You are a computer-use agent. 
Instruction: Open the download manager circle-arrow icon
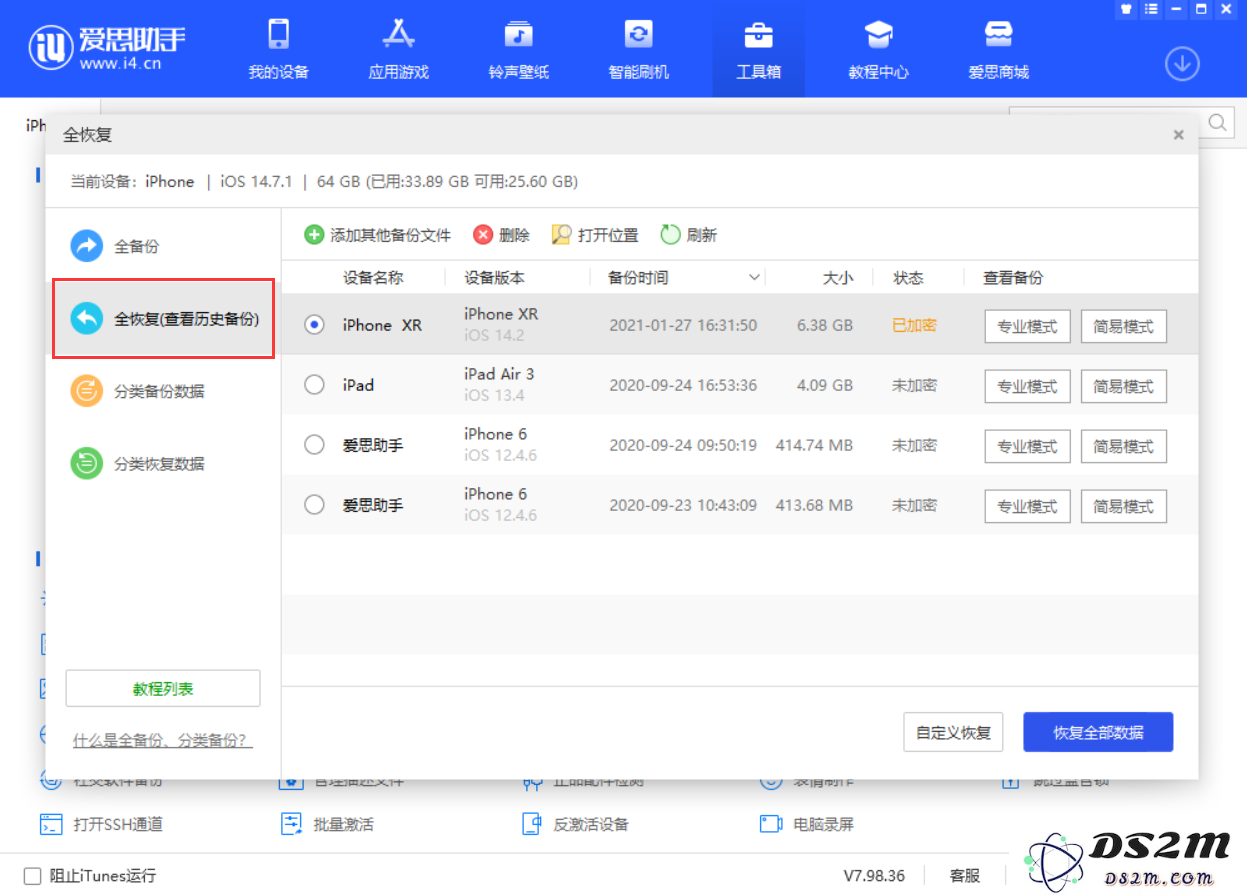1182,64
